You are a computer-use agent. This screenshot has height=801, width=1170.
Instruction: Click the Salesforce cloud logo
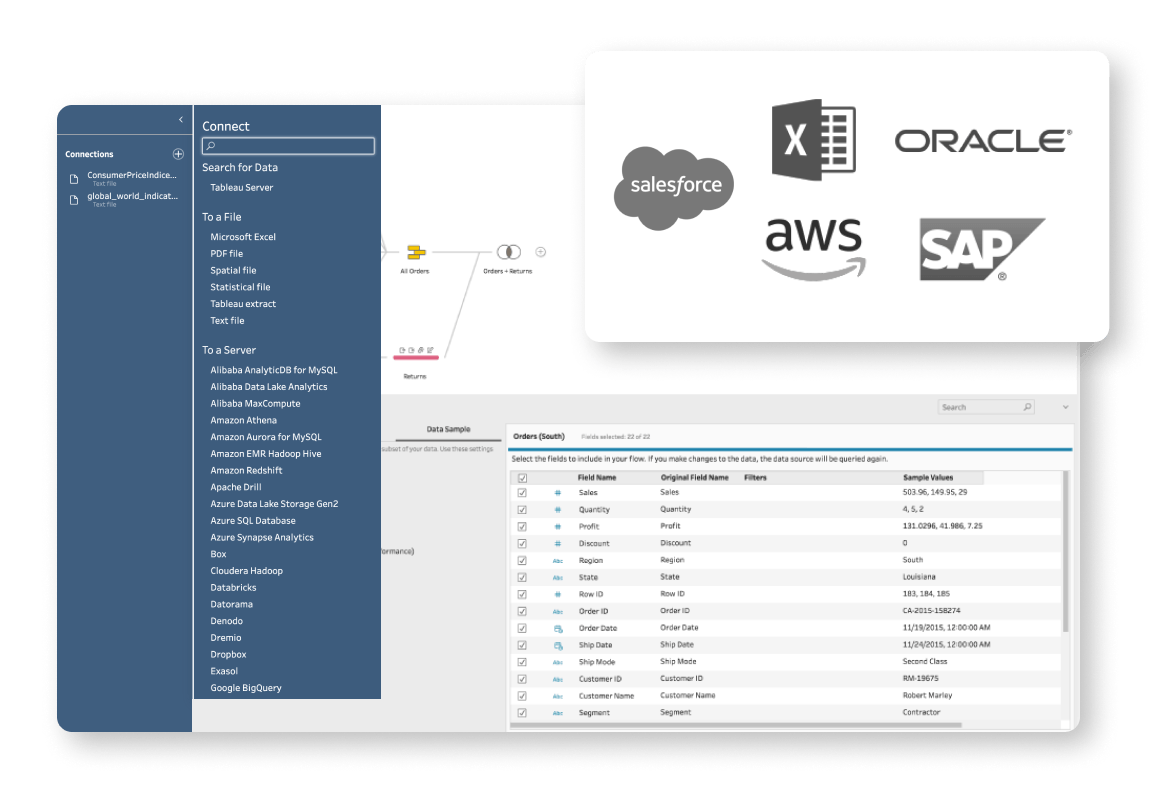pos(674,187)
